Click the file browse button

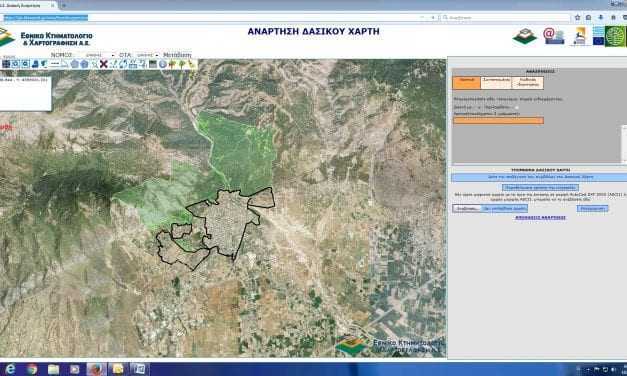click(x=467, y=208)
